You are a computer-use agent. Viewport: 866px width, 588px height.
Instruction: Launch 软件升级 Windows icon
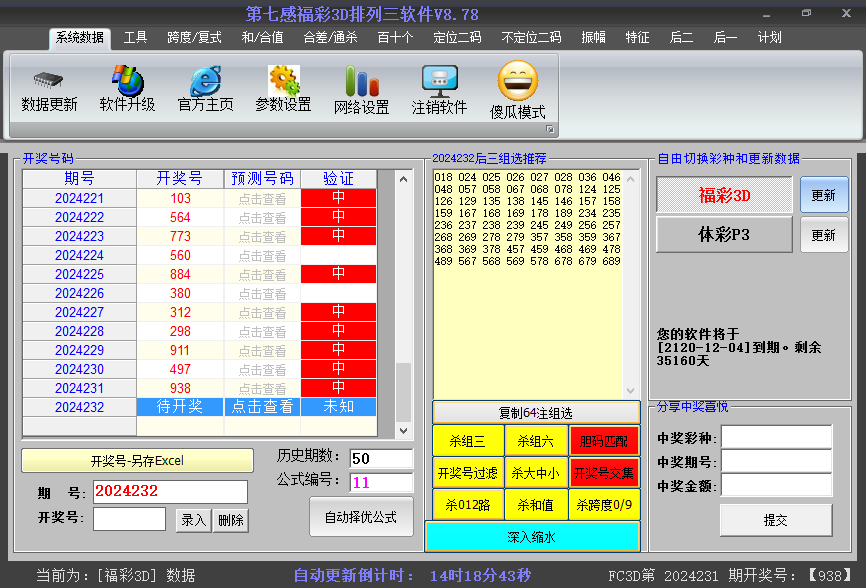click(x=128, y=81)
